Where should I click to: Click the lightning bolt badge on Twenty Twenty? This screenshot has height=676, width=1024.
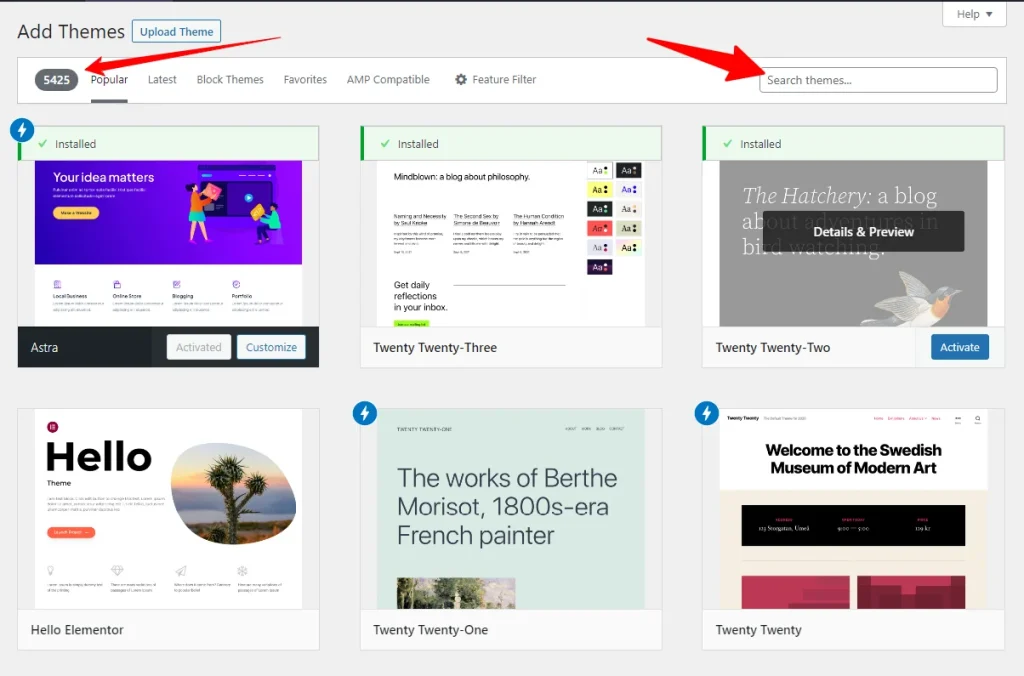pos(706,412)
